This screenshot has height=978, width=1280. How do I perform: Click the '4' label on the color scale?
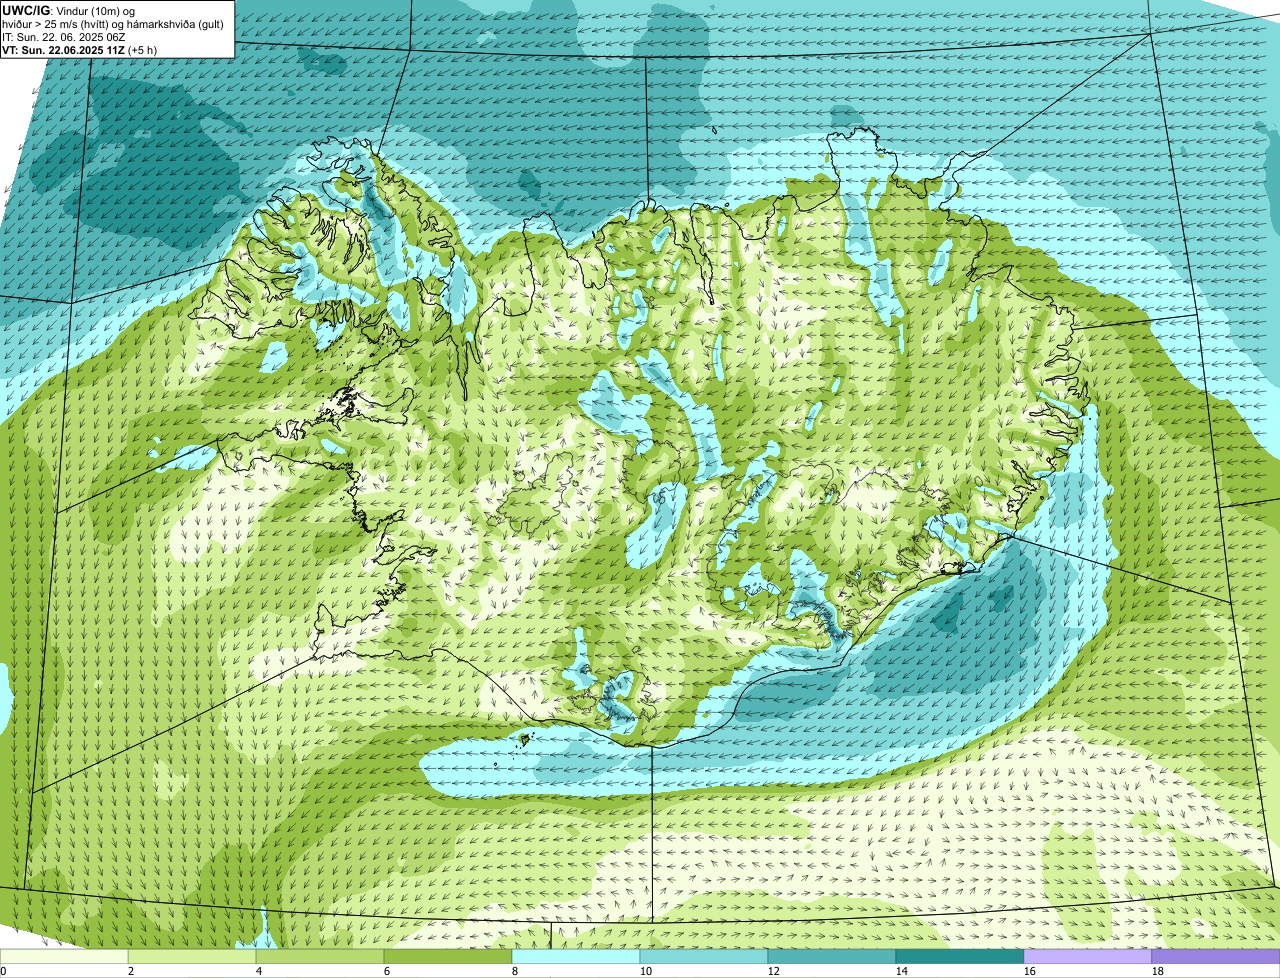coord(259,971)
